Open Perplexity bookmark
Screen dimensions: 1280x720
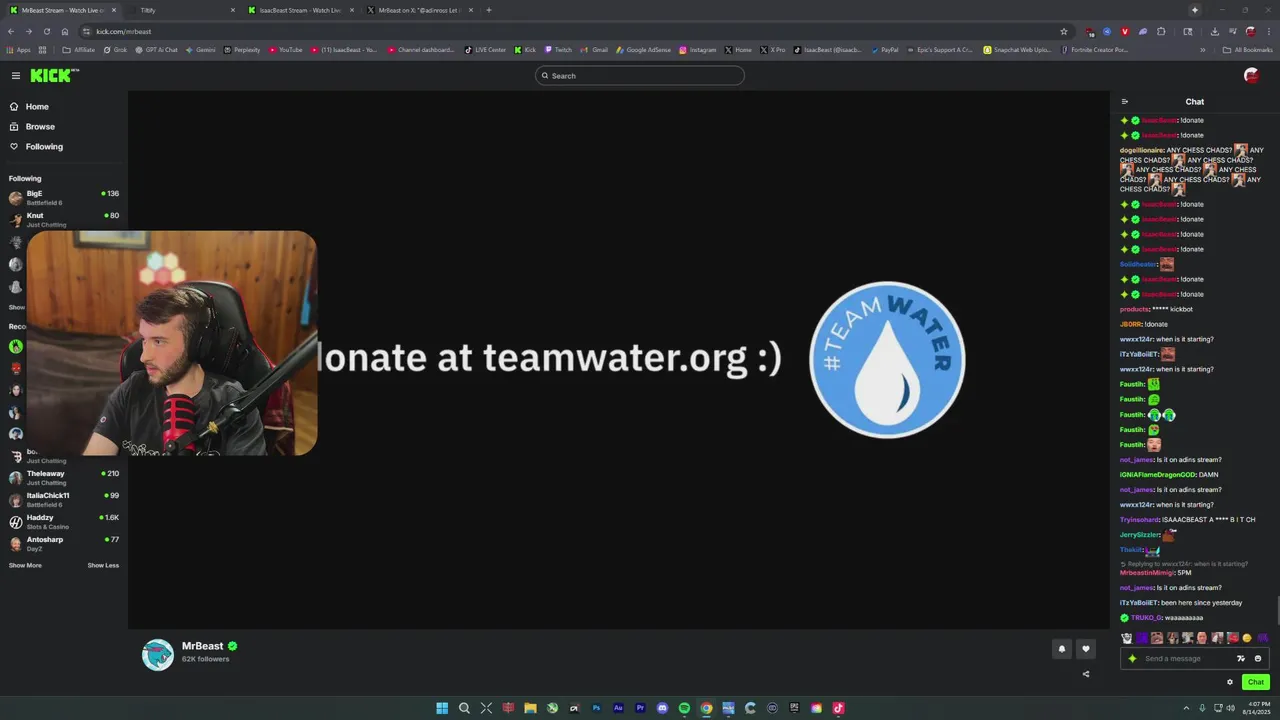(241, 50)
